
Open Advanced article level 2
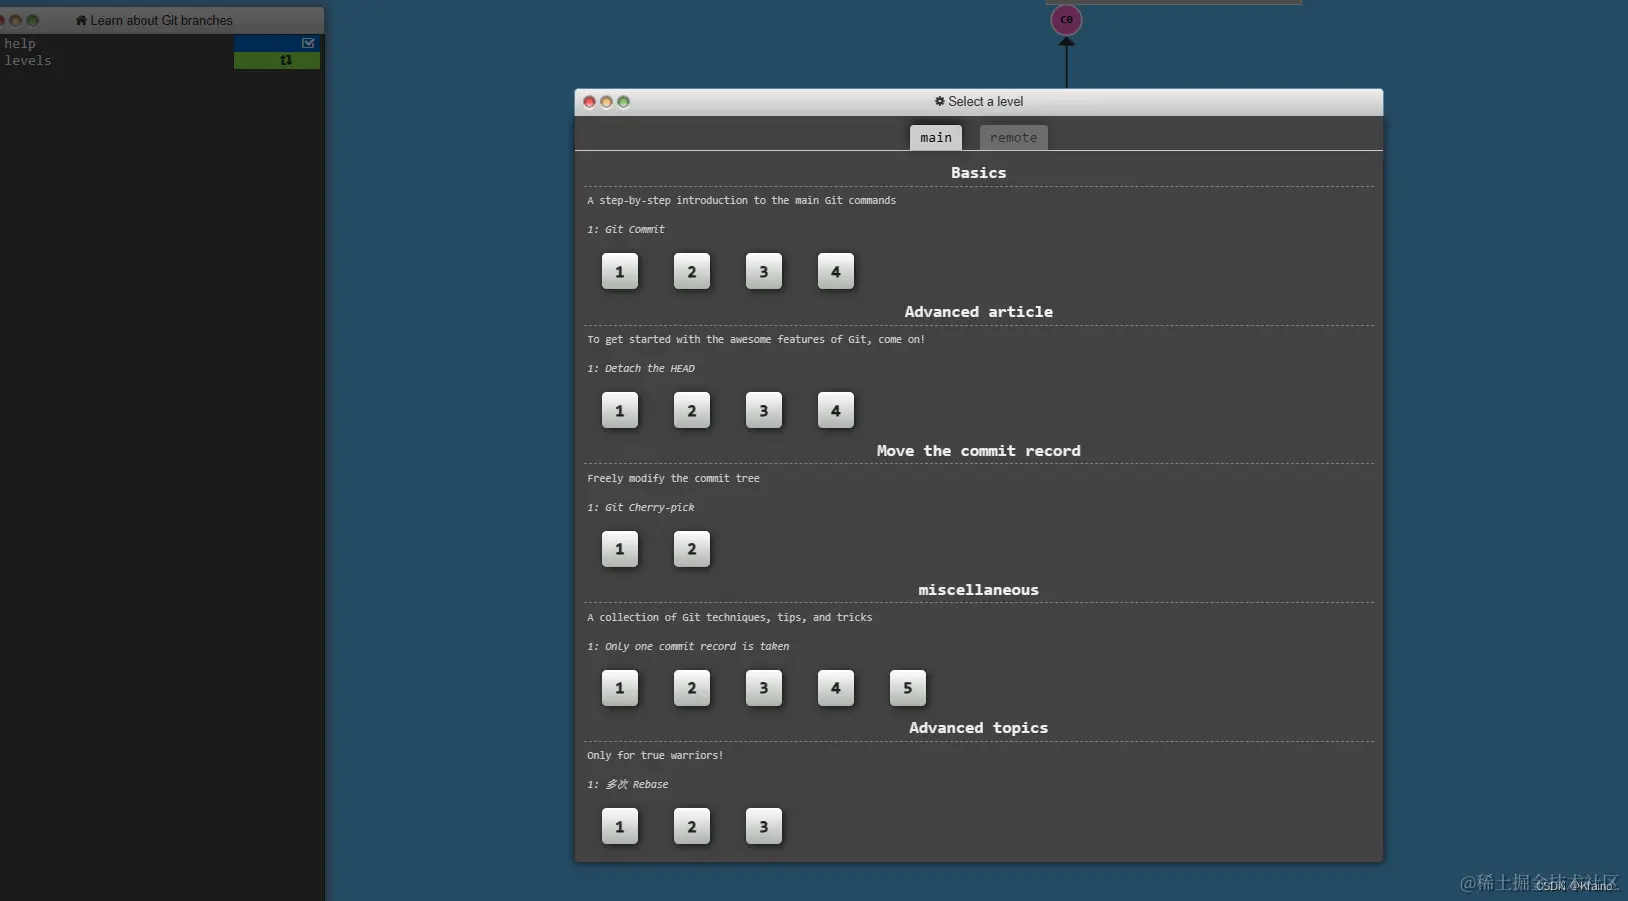point(692,411)
